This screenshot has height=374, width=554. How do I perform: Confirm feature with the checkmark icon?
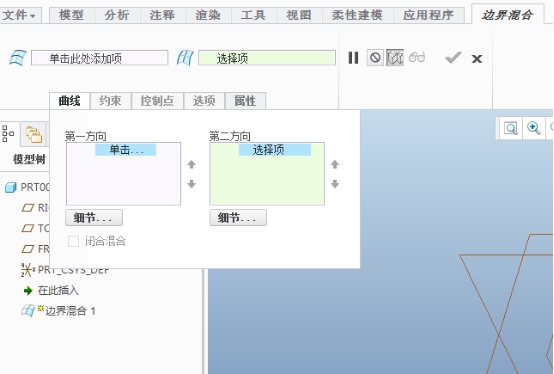[x=453, y=58]
